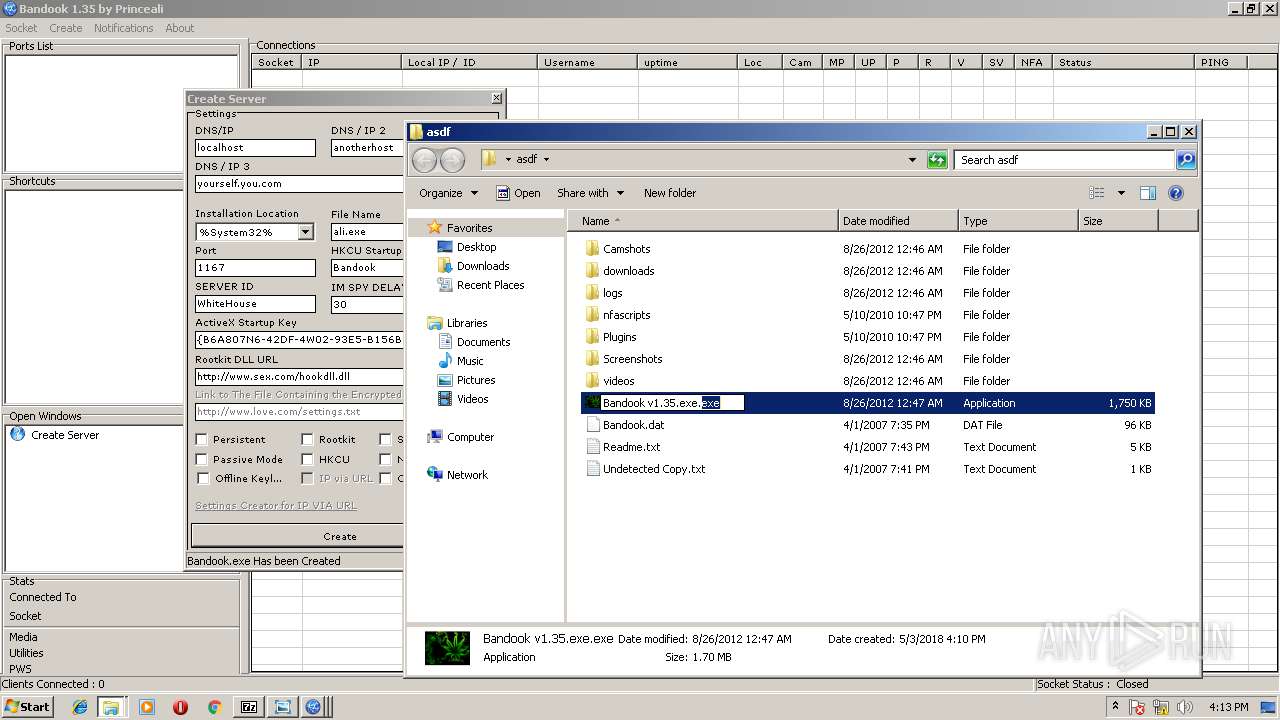Expand the Organize menu dropdown
This screenshot has width=1280, height=720.
point(474,193)
